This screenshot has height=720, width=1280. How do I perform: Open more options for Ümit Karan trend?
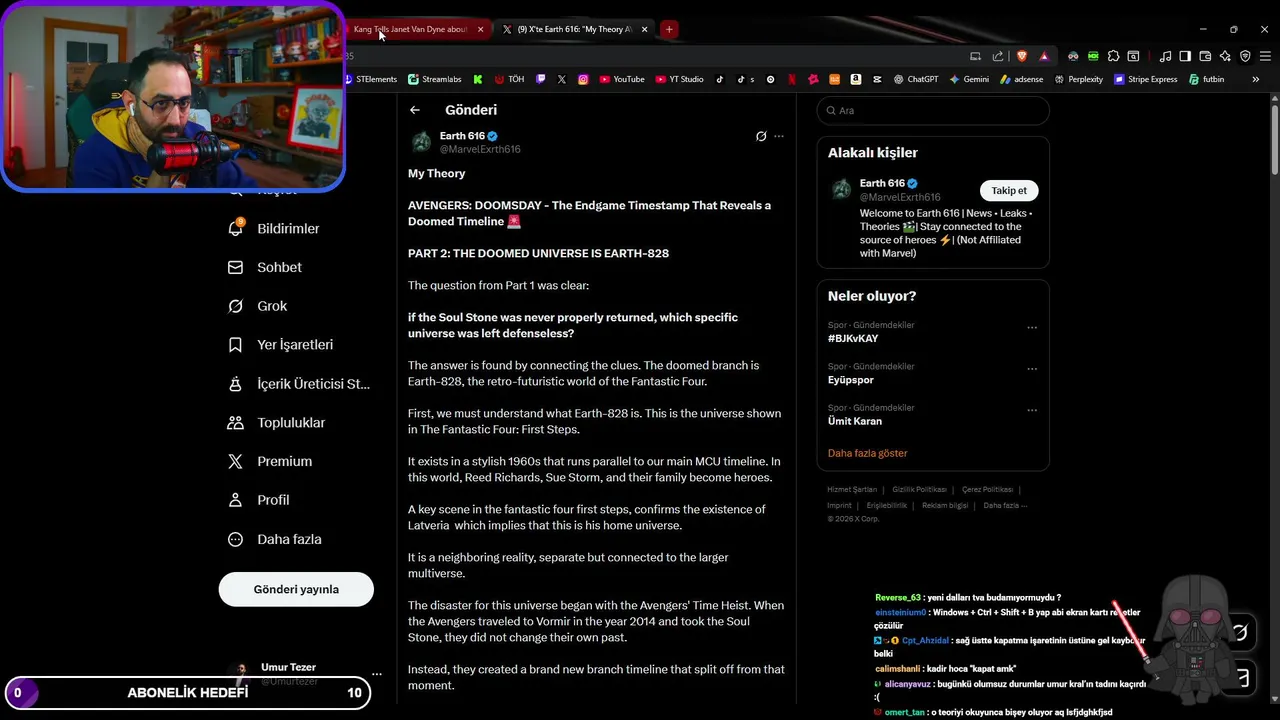1032,410
